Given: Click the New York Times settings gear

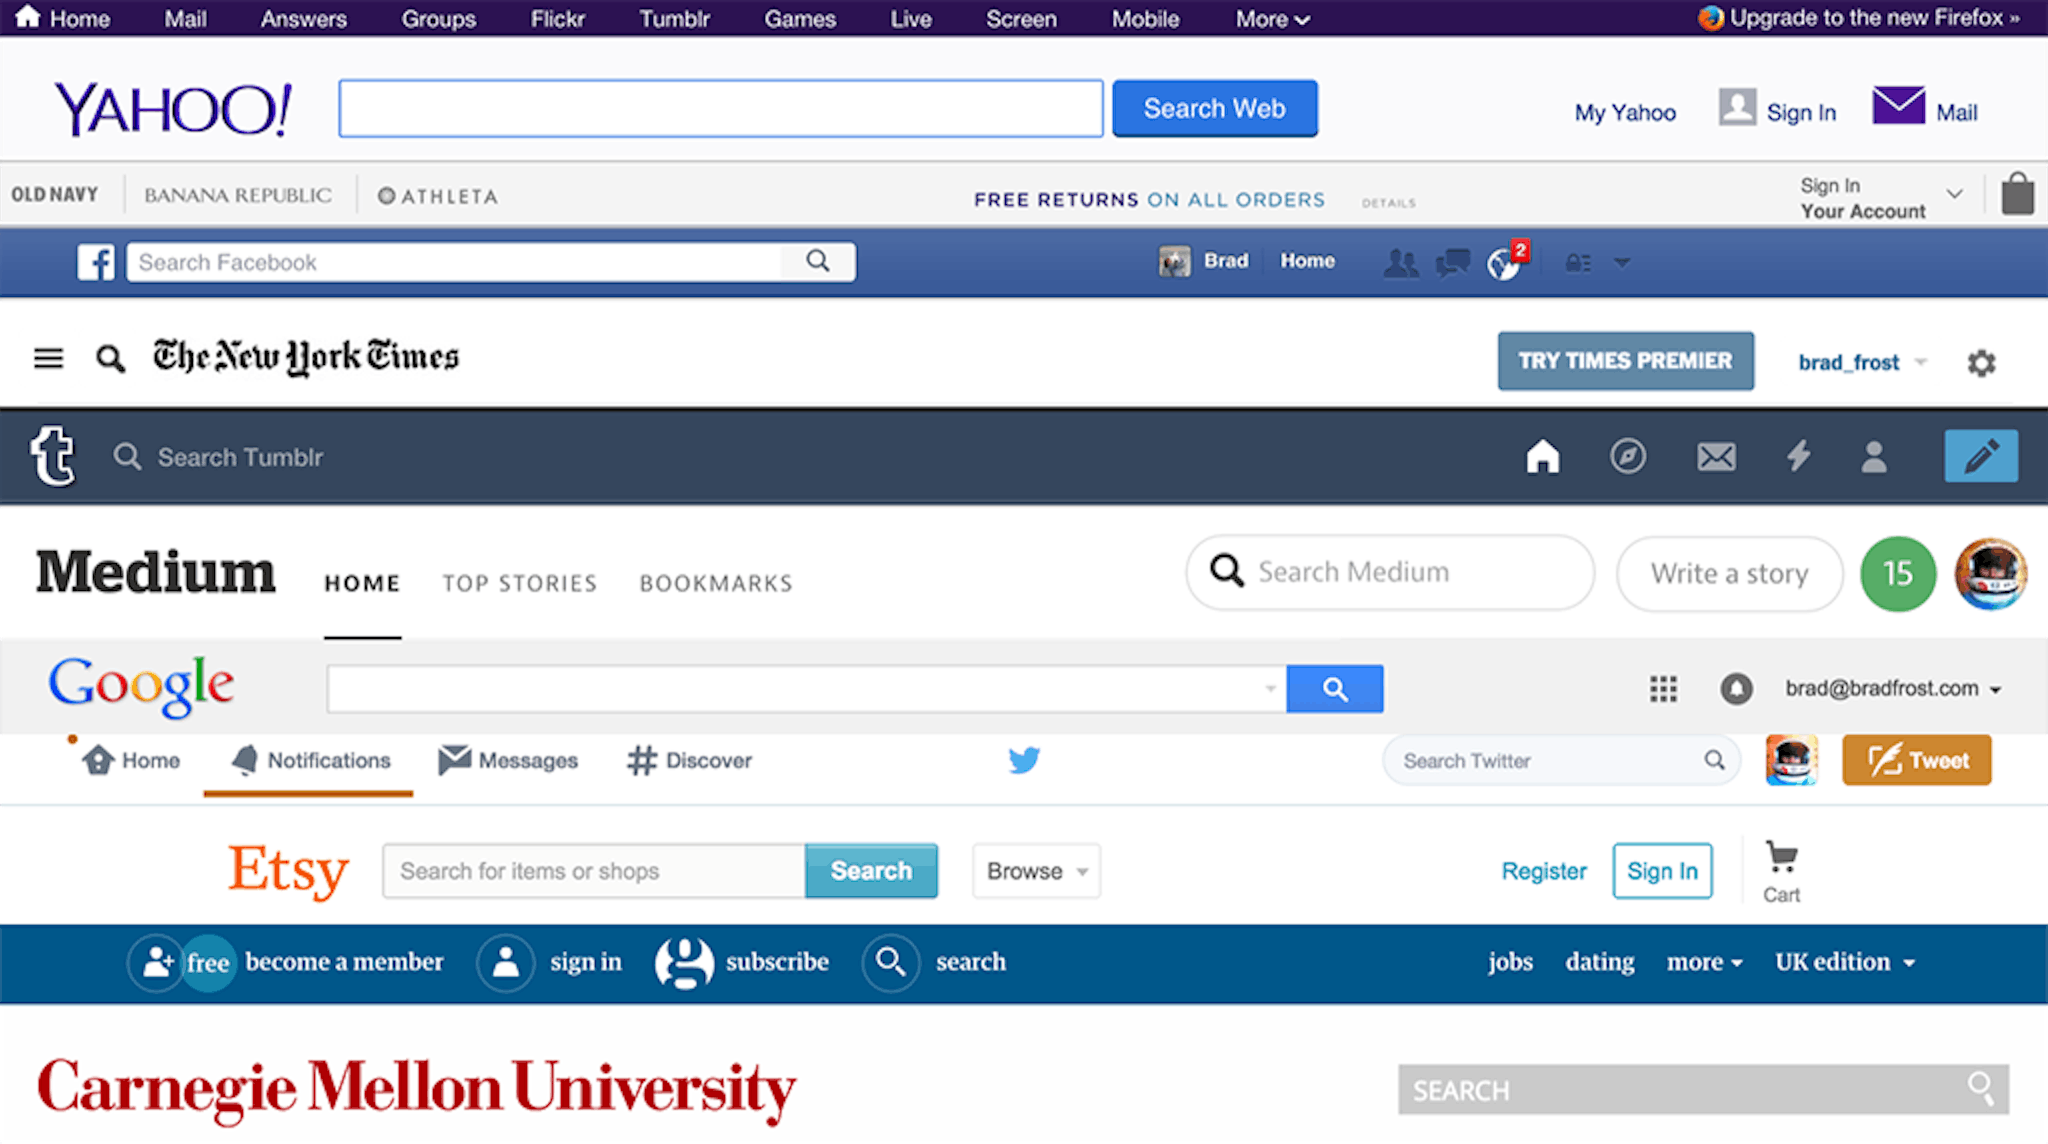Looking at the screenshot, I should pos(1981,363).
